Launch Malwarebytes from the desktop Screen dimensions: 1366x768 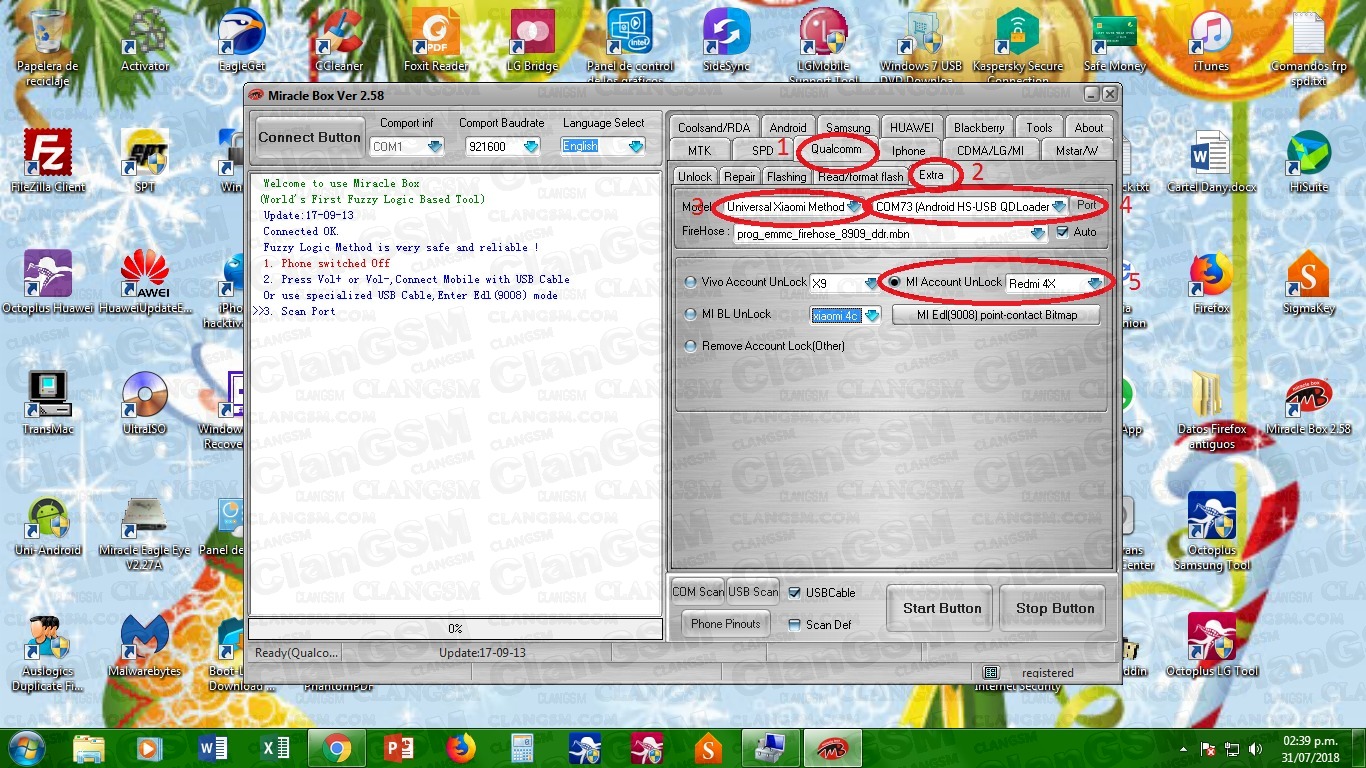(145, 645)
